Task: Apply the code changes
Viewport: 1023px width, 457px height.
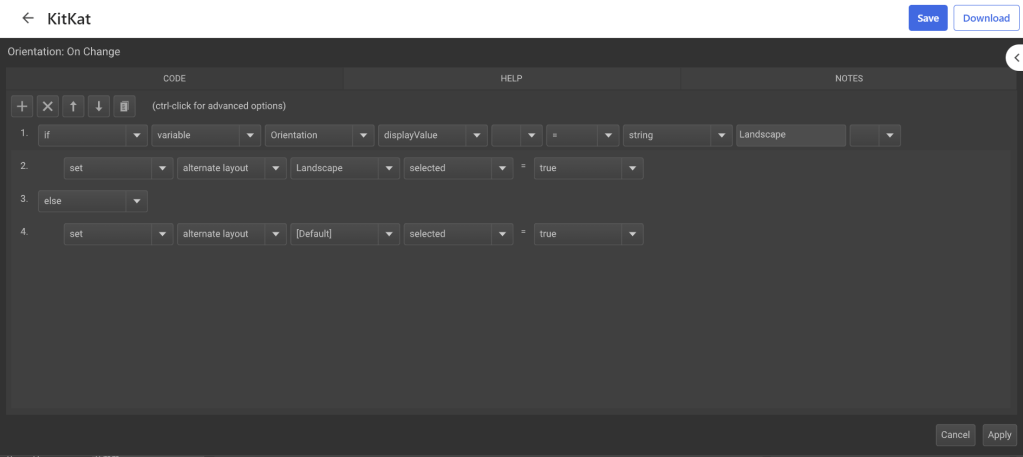Action: (x=999, y=434)
